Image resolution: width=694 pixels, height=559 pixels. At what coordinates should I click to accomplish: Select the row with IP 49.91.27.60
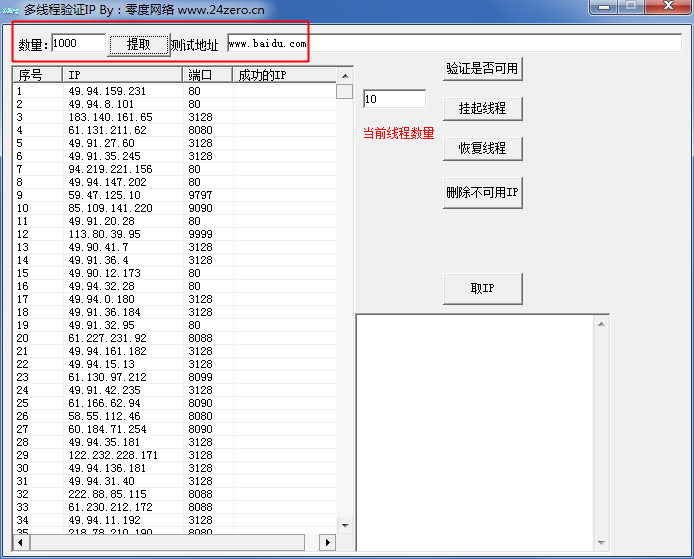(174, 143)
